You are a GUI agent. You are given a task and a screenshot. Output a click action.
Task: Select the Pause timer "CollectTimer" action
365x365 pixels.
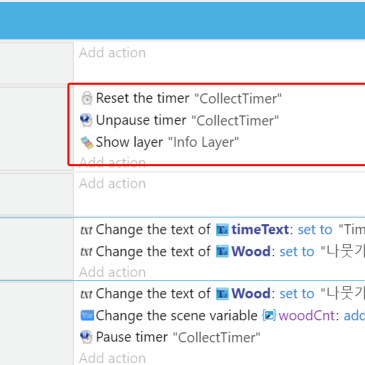tap(170, 337)
